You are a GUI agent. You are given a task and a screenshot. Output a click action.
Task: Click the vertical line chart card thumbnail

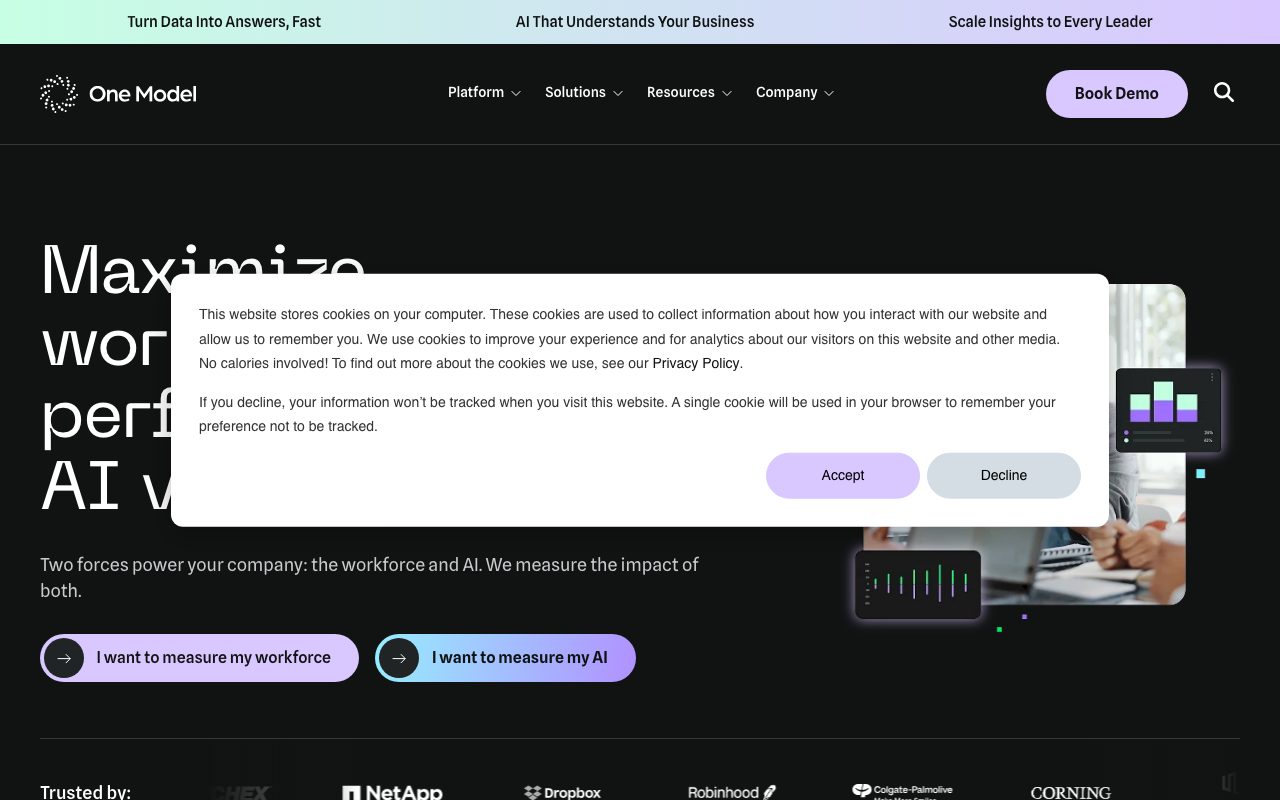point(917,585)
